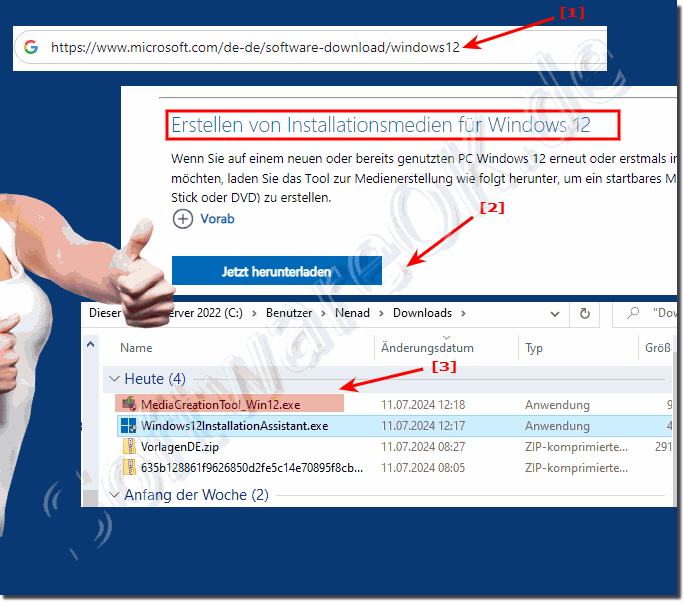Sort files by Größe column
Image resolution: width=684 pixels, height=602 pixels.
click(x=658, y=348)
